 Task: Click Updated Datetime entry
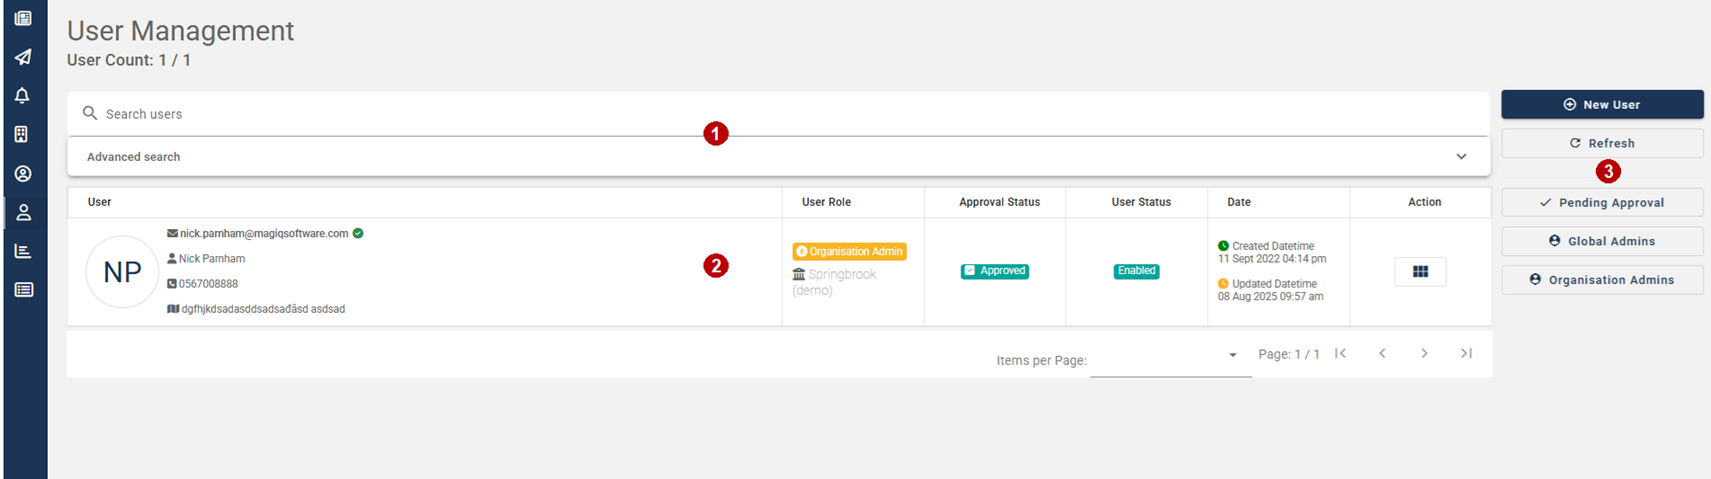point(1270,290)
